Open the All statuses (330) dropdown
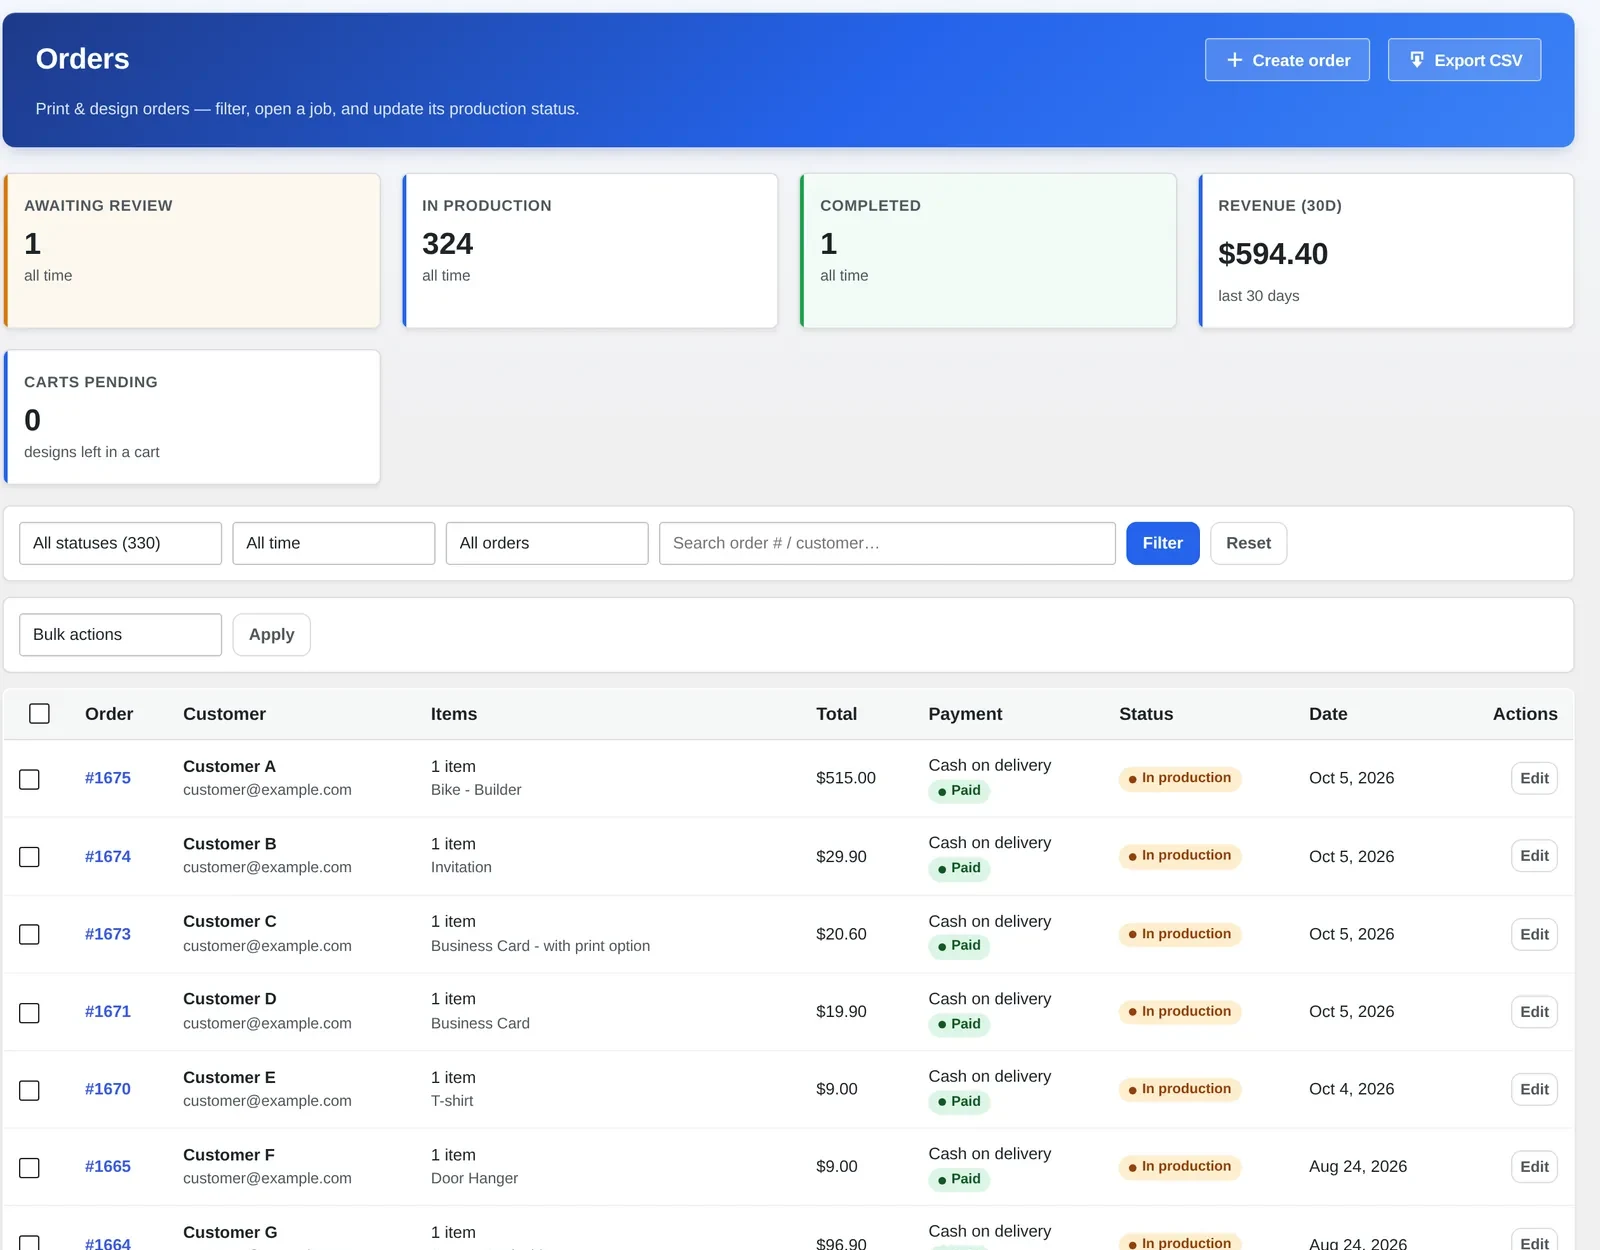 (120, 543)
